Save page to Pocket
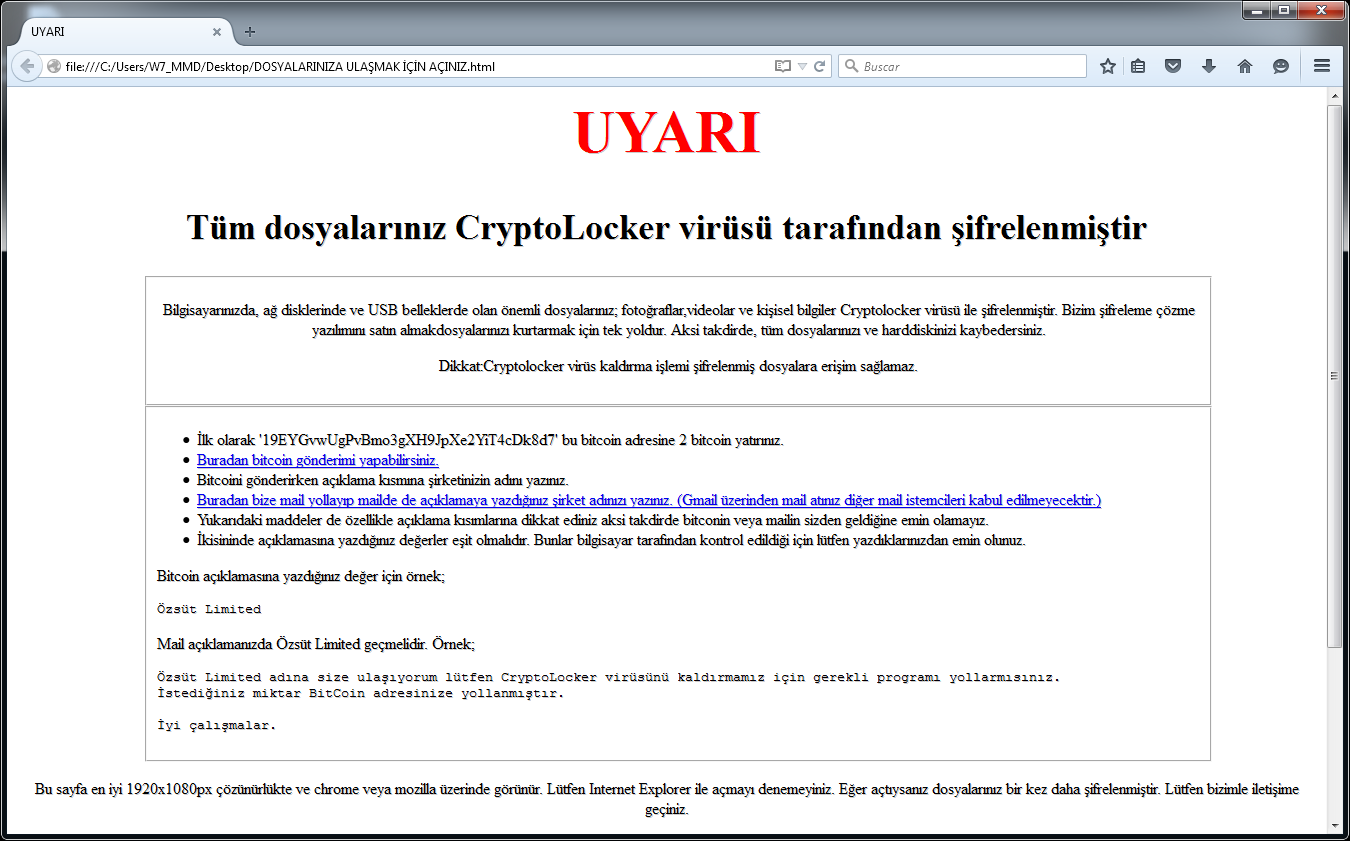 click(x=1173, y=66)
